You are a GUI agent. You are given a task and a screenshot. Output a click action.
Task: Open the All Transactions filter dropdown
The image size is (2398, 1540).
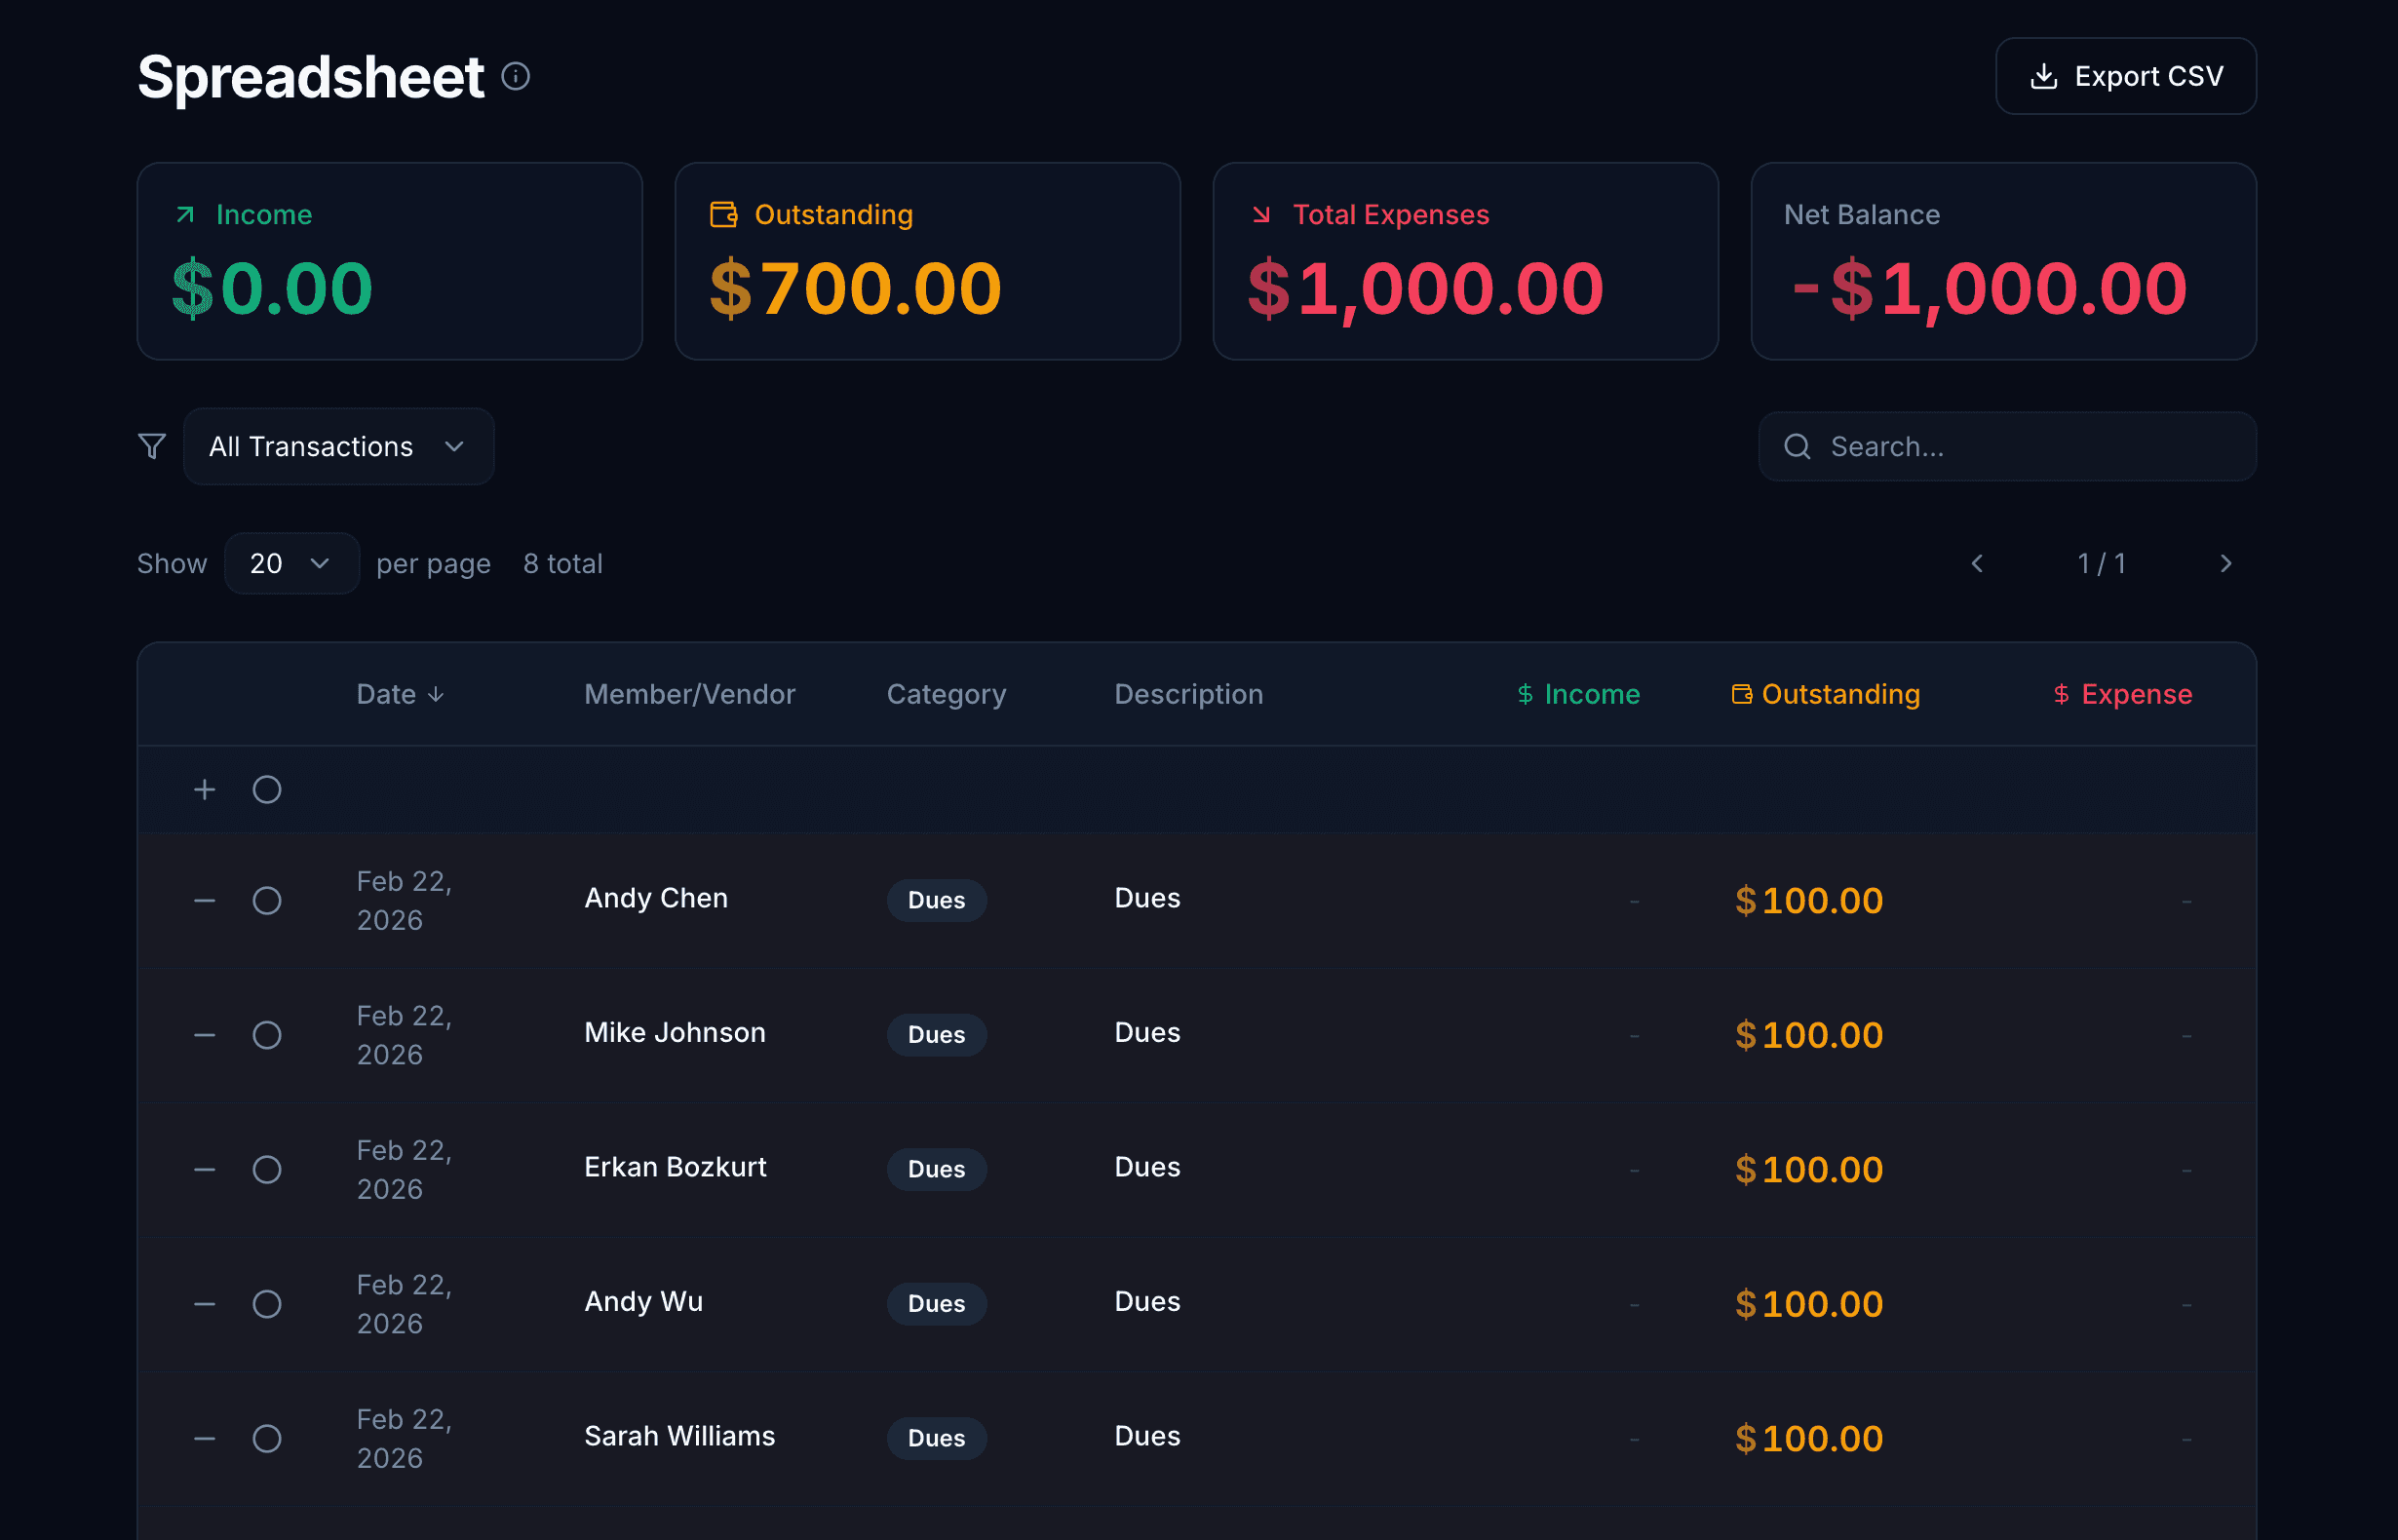point(338,446)
